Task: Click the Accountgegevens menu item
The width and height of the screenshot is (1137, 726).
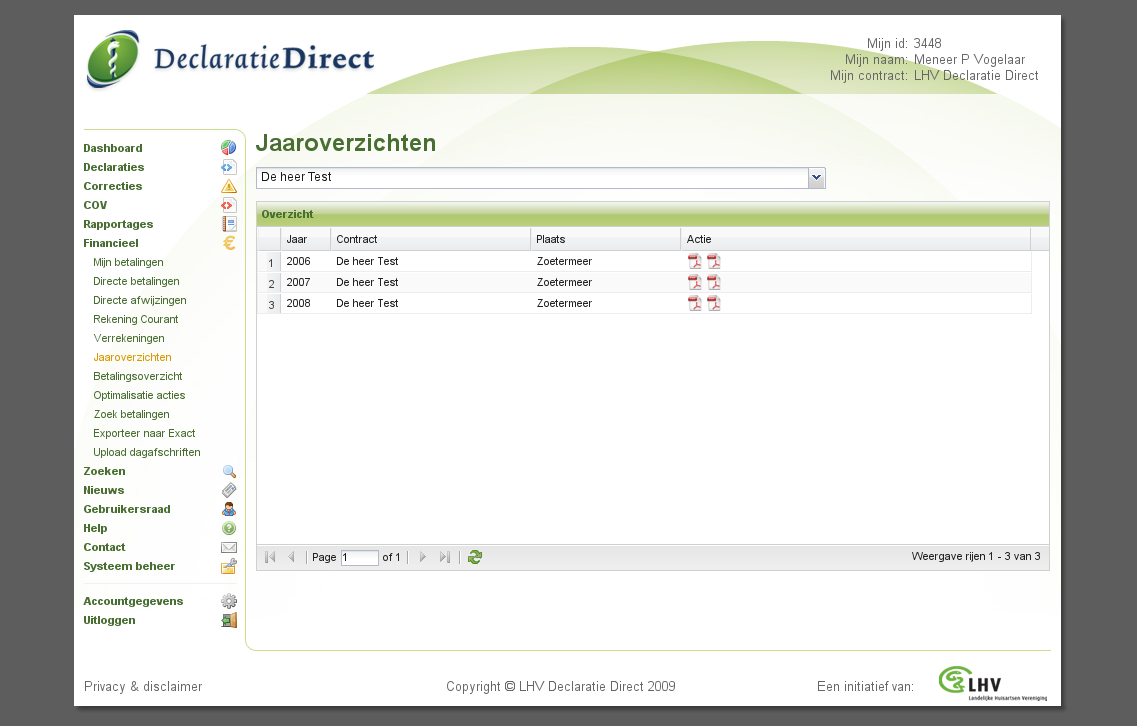Action: coord(133,601)
